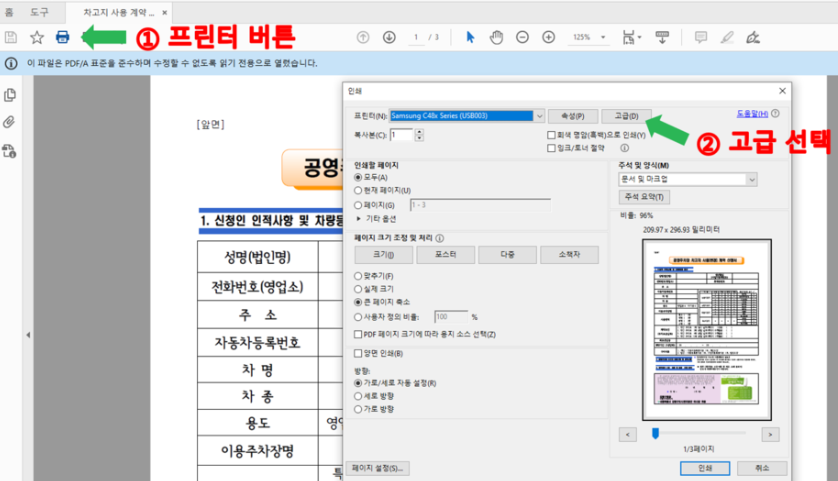Expand the left navigation pane arrow
The image size is (838, 481).
[x=28, y=335]
